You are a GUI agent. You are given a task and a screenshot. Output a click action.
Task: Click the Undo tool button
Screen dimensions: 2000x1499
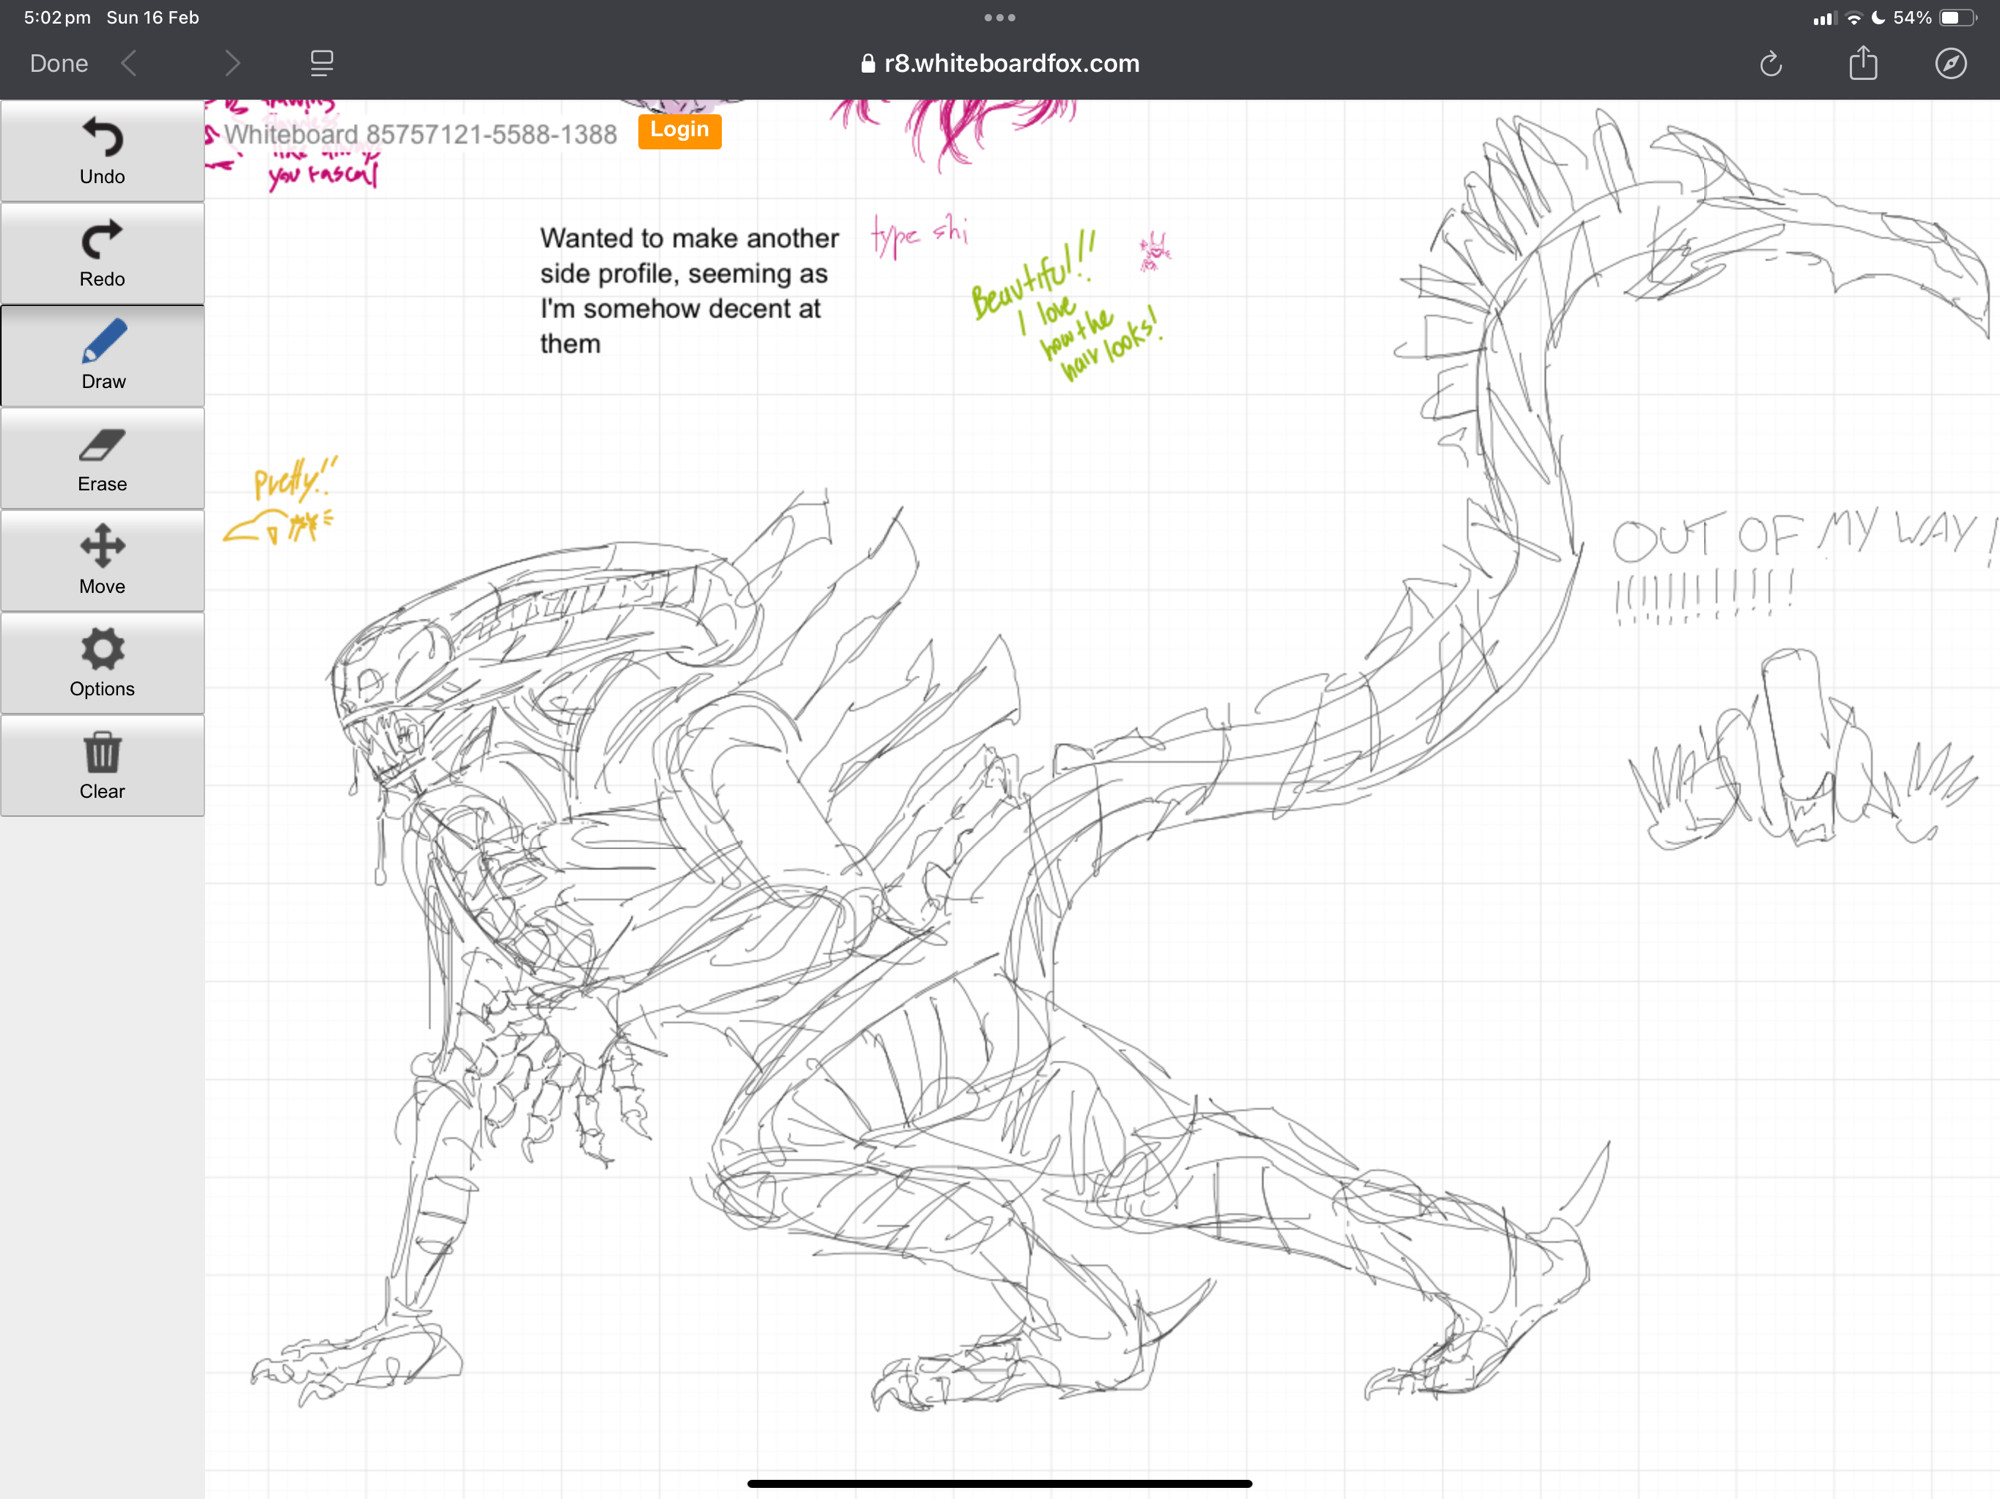[x=102, y=152]
